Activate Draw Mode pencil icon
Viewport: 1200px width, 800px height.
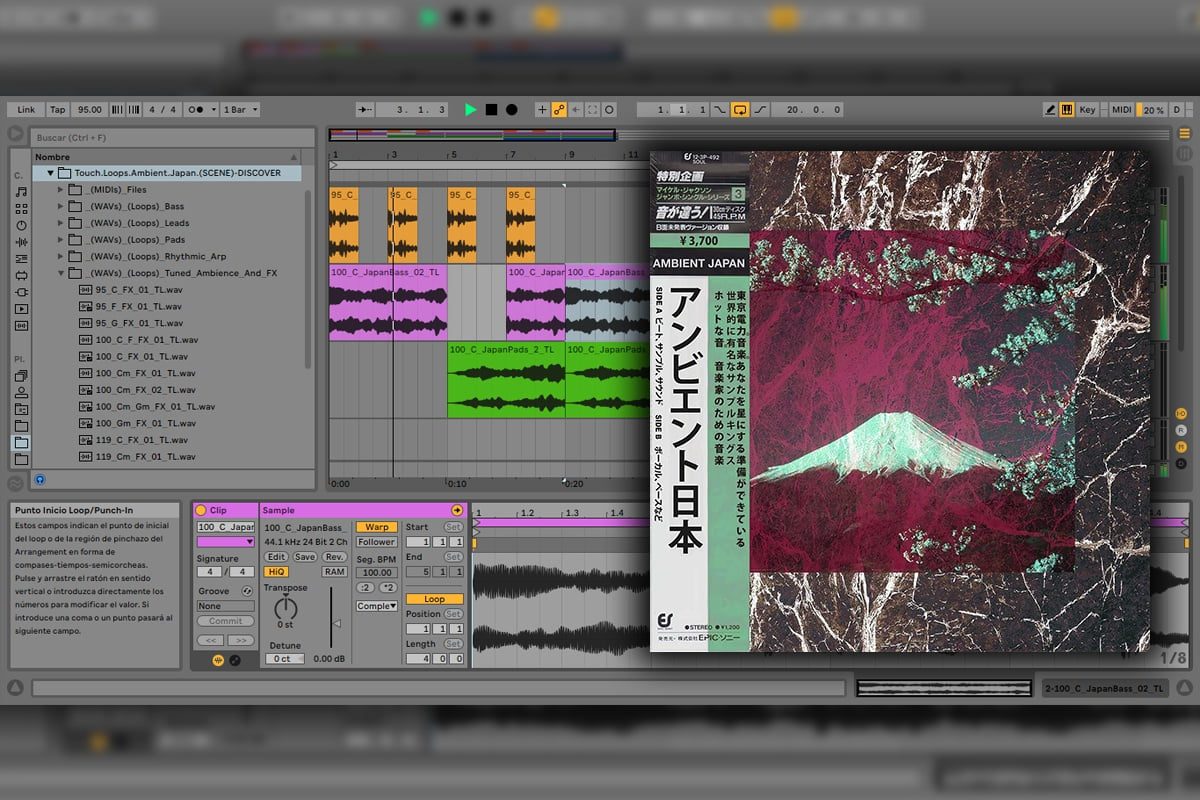(1050, 110)
